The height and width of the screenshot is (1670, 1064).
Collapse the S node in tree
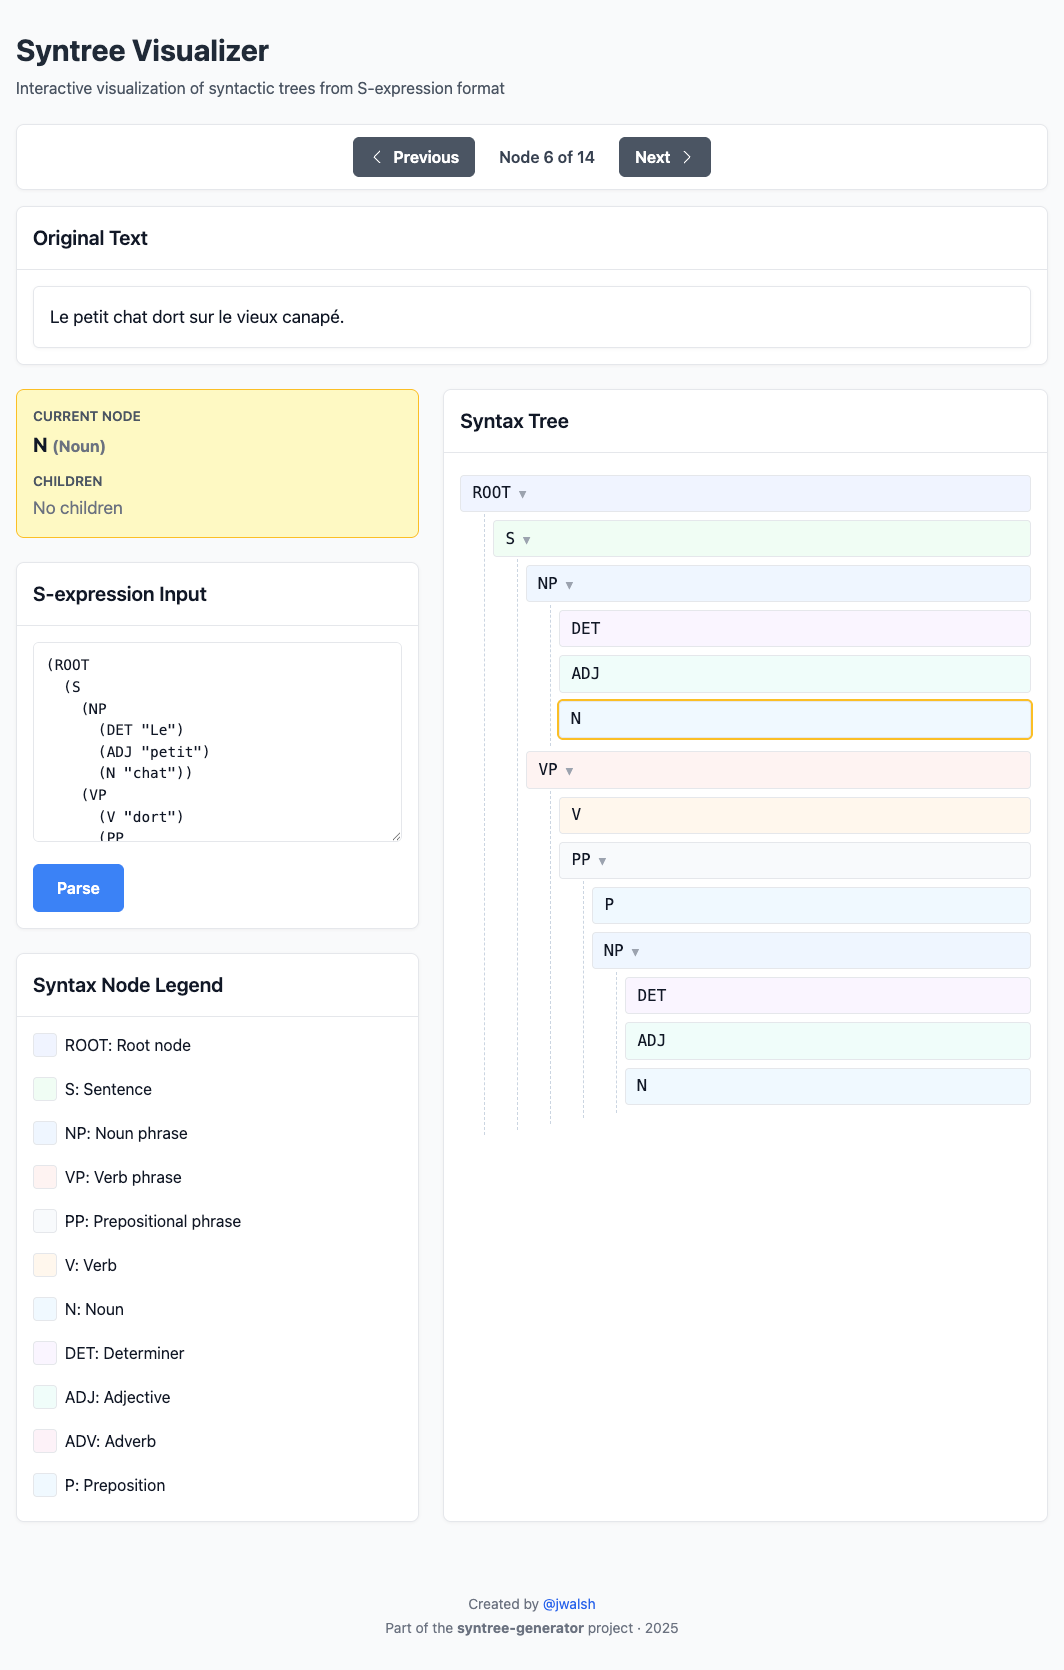[527, 540]
